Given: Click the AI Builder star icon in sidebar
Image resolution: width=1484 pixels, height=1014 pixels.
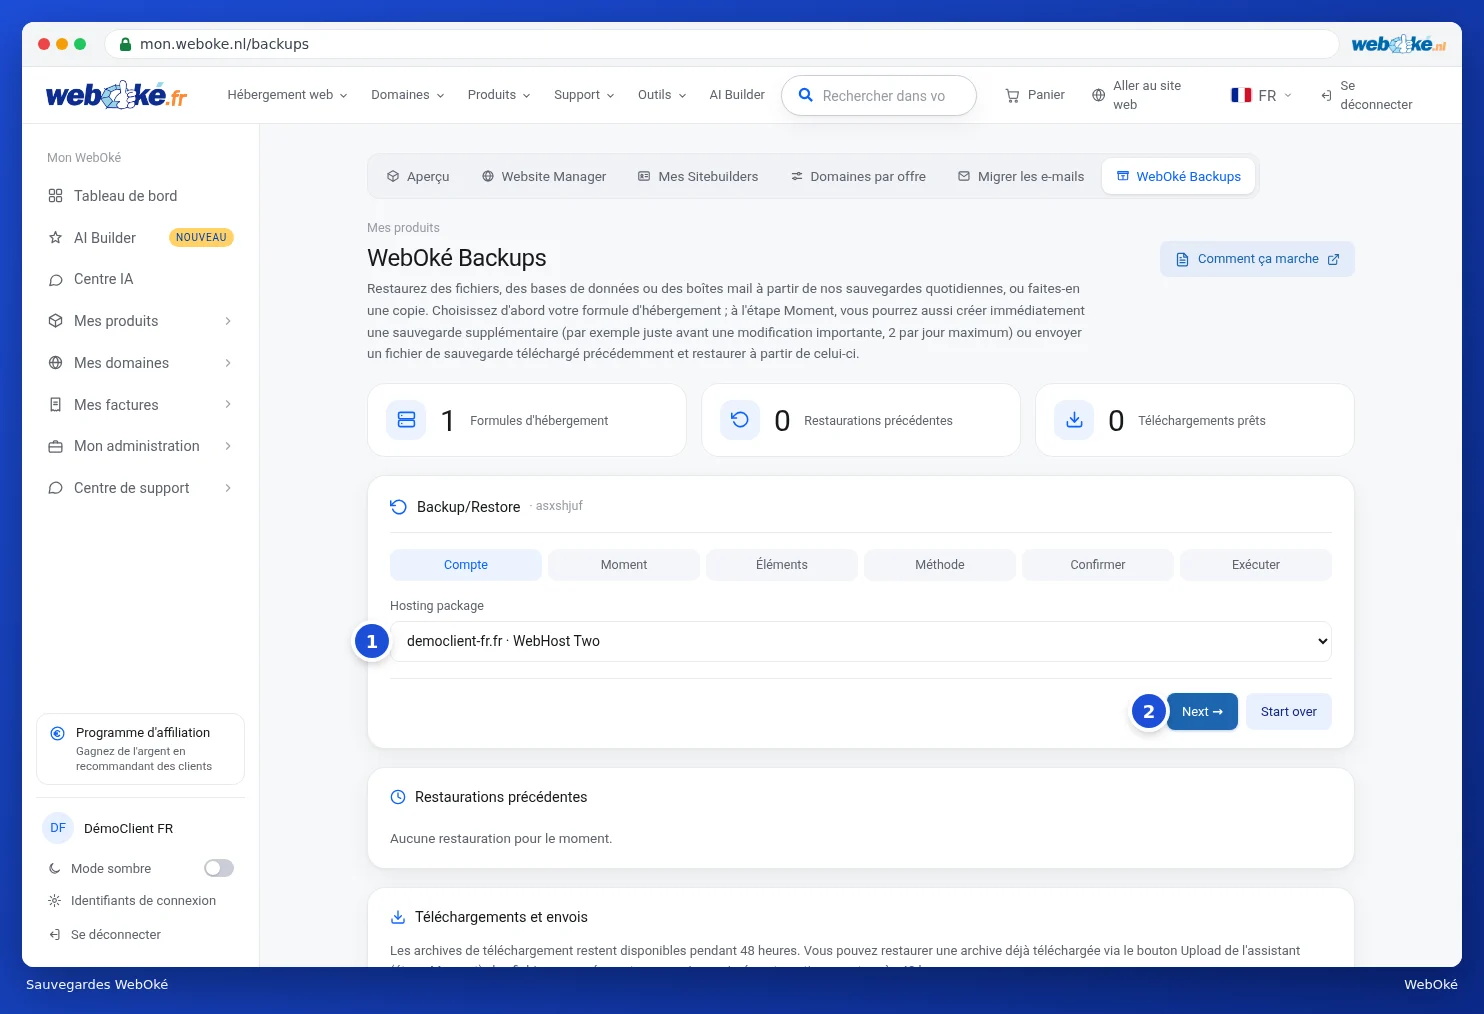Looking at the screenshot, I should click(x=55, y=238).
